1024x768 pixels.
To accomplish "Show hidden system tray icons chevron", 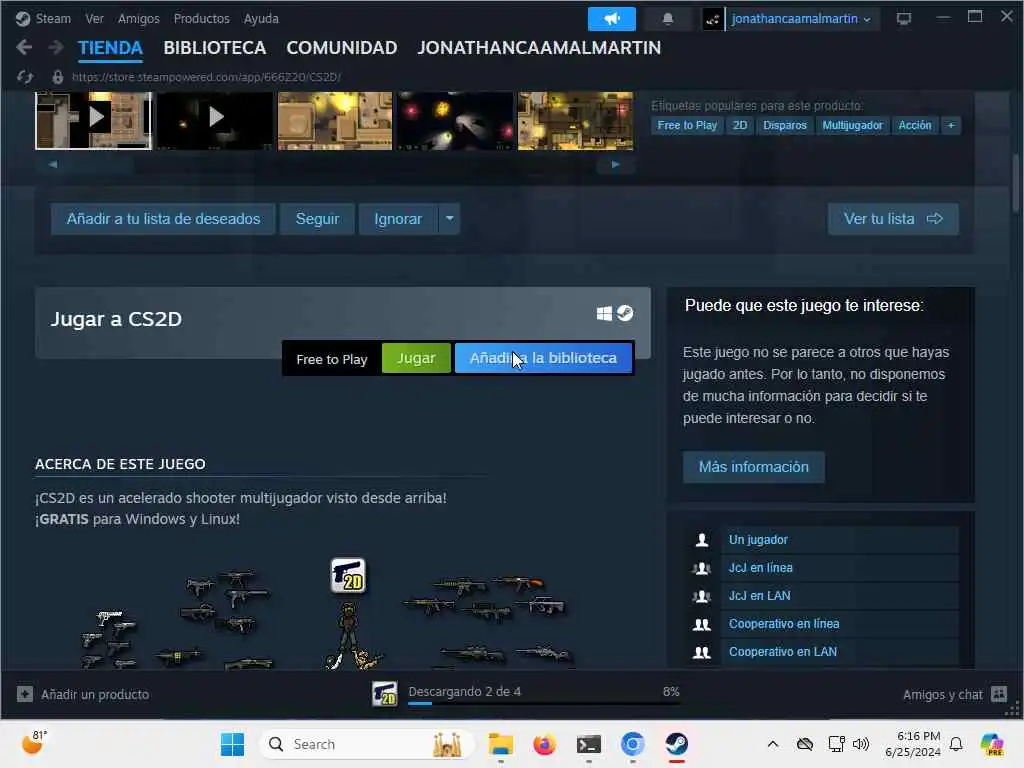I will [773, 744].
